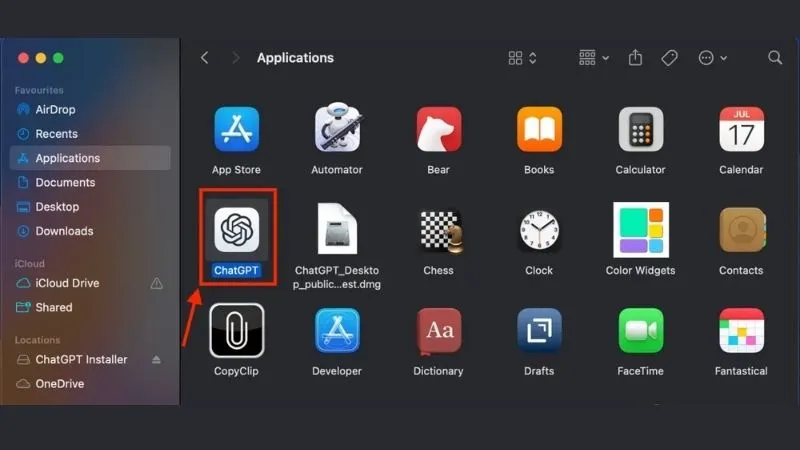
Task: Open the Calculator app
Action: tap(640, 130)
